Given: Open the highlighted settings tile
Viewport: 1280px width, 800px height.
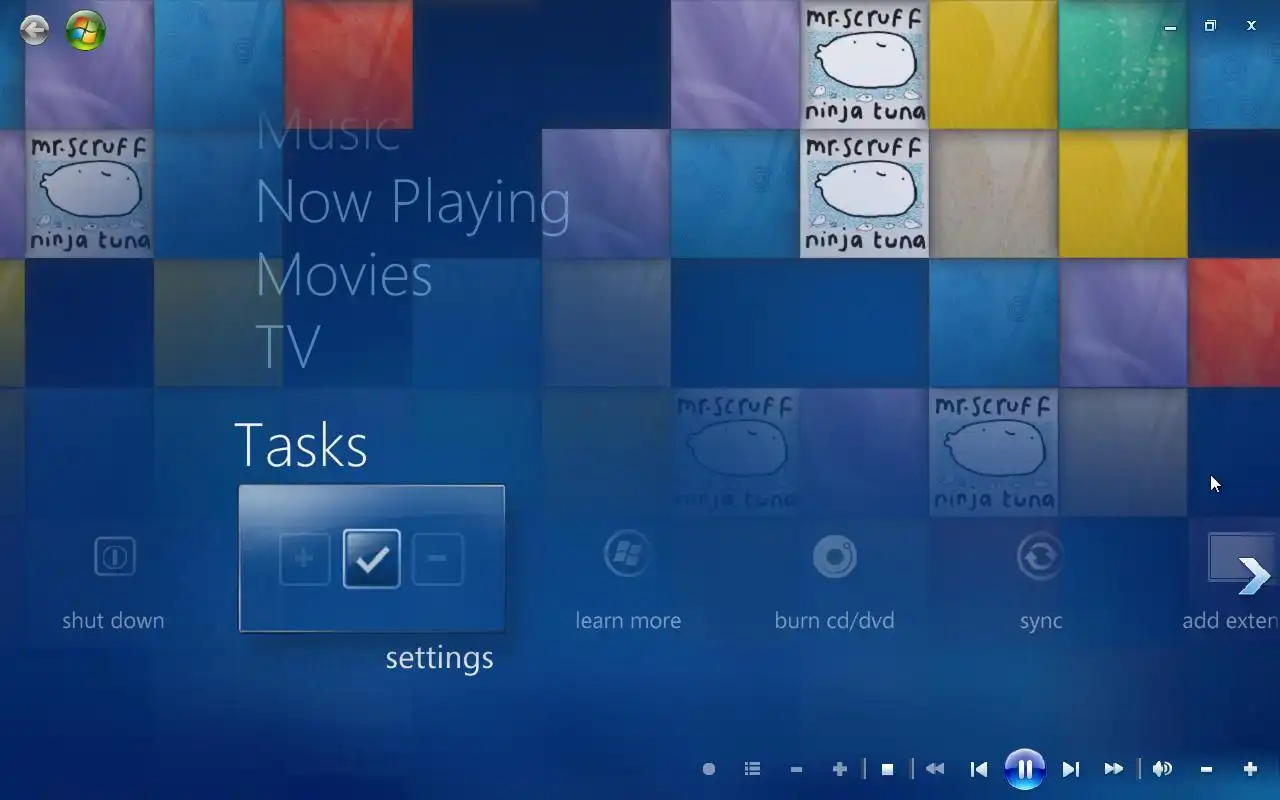Looking at the screenshot, I should pos(372,558).
